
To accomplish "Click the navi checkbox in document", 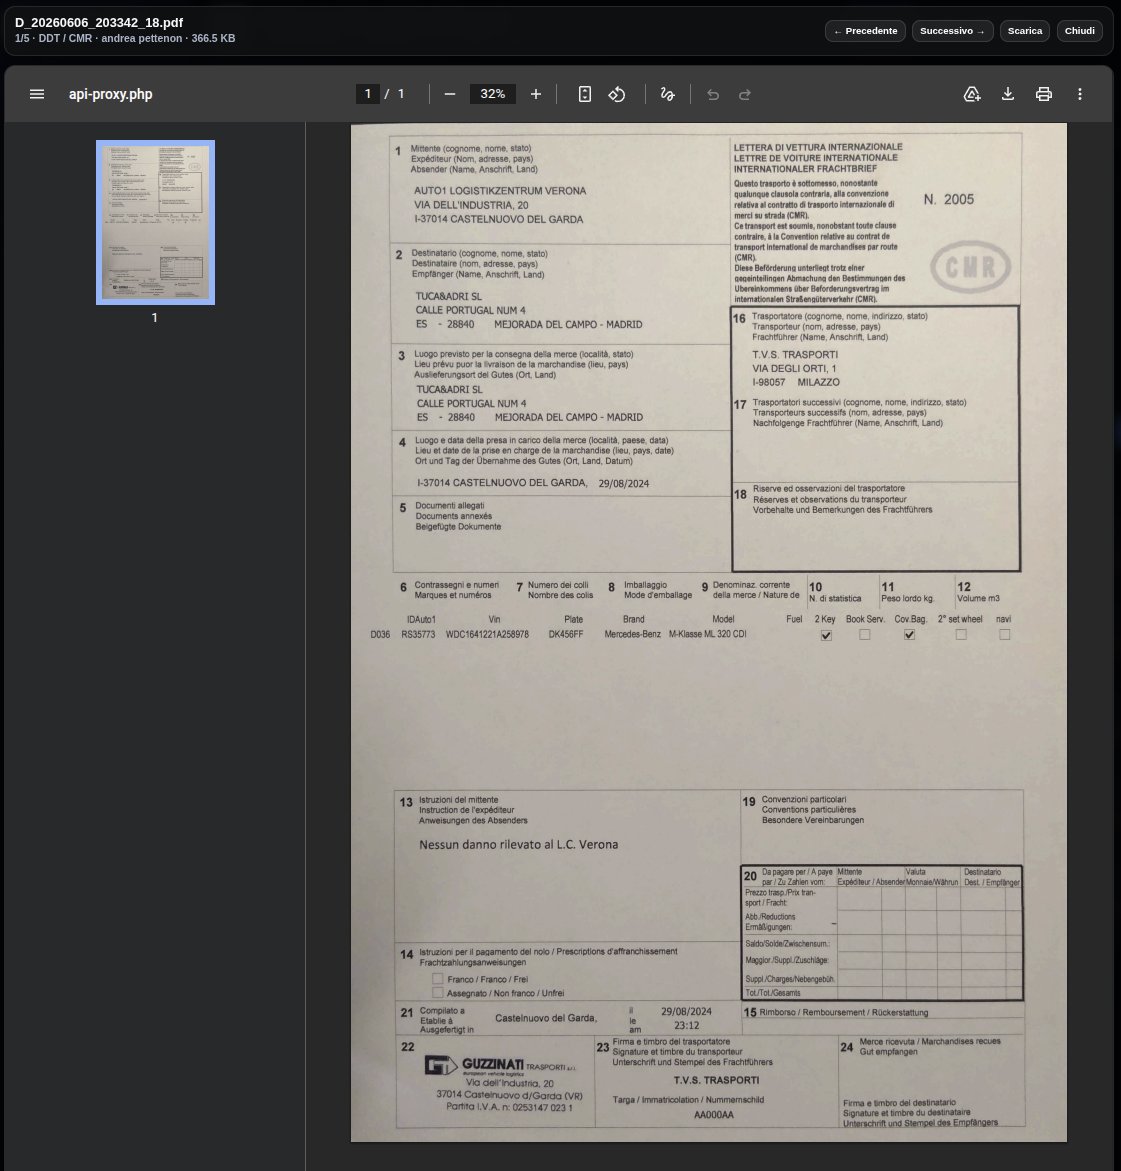I will click(1004, 635).
